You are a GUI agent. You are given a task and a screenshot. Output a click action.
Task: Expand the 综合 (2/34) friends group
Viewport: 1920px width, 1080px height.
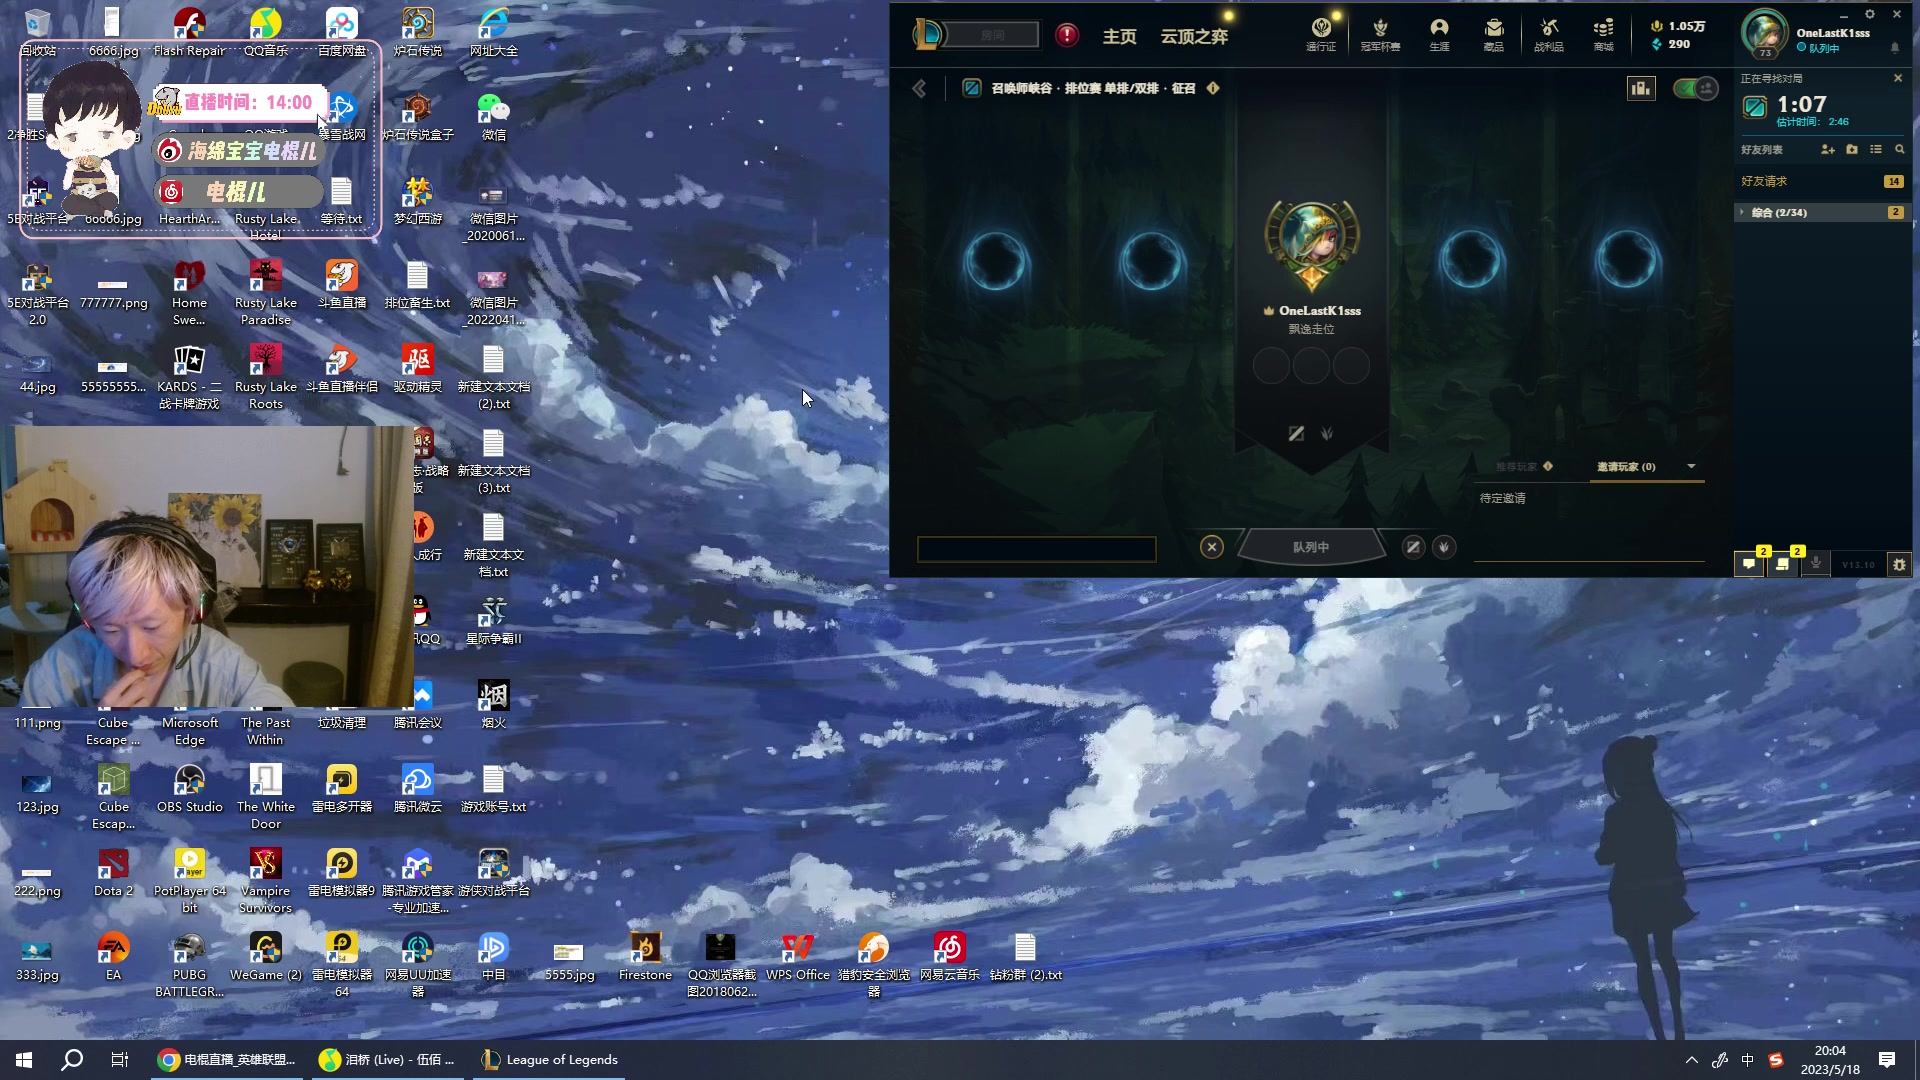[1822, 212]
